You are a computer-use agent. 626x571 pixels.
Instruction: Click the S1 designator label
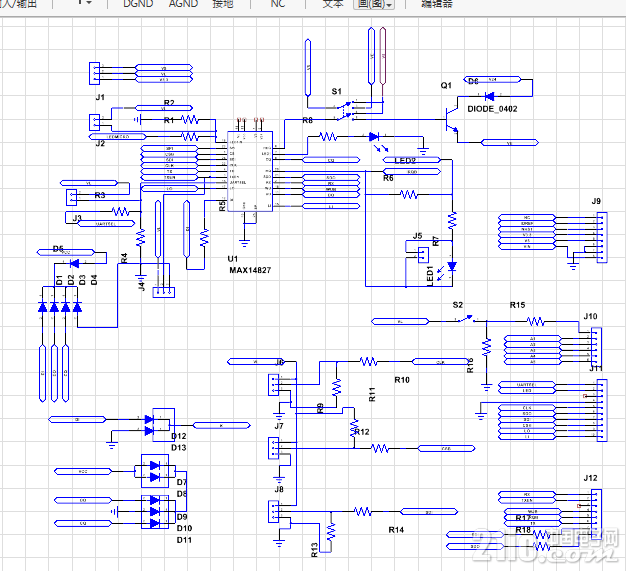tap(337, 91)
